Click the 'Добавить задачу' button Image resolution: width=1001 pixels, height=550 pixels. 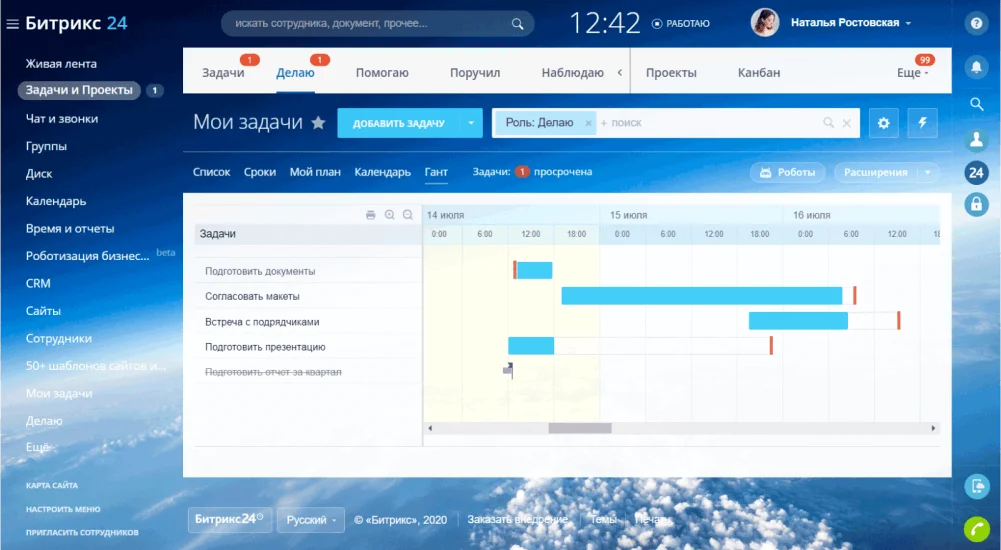398,123
